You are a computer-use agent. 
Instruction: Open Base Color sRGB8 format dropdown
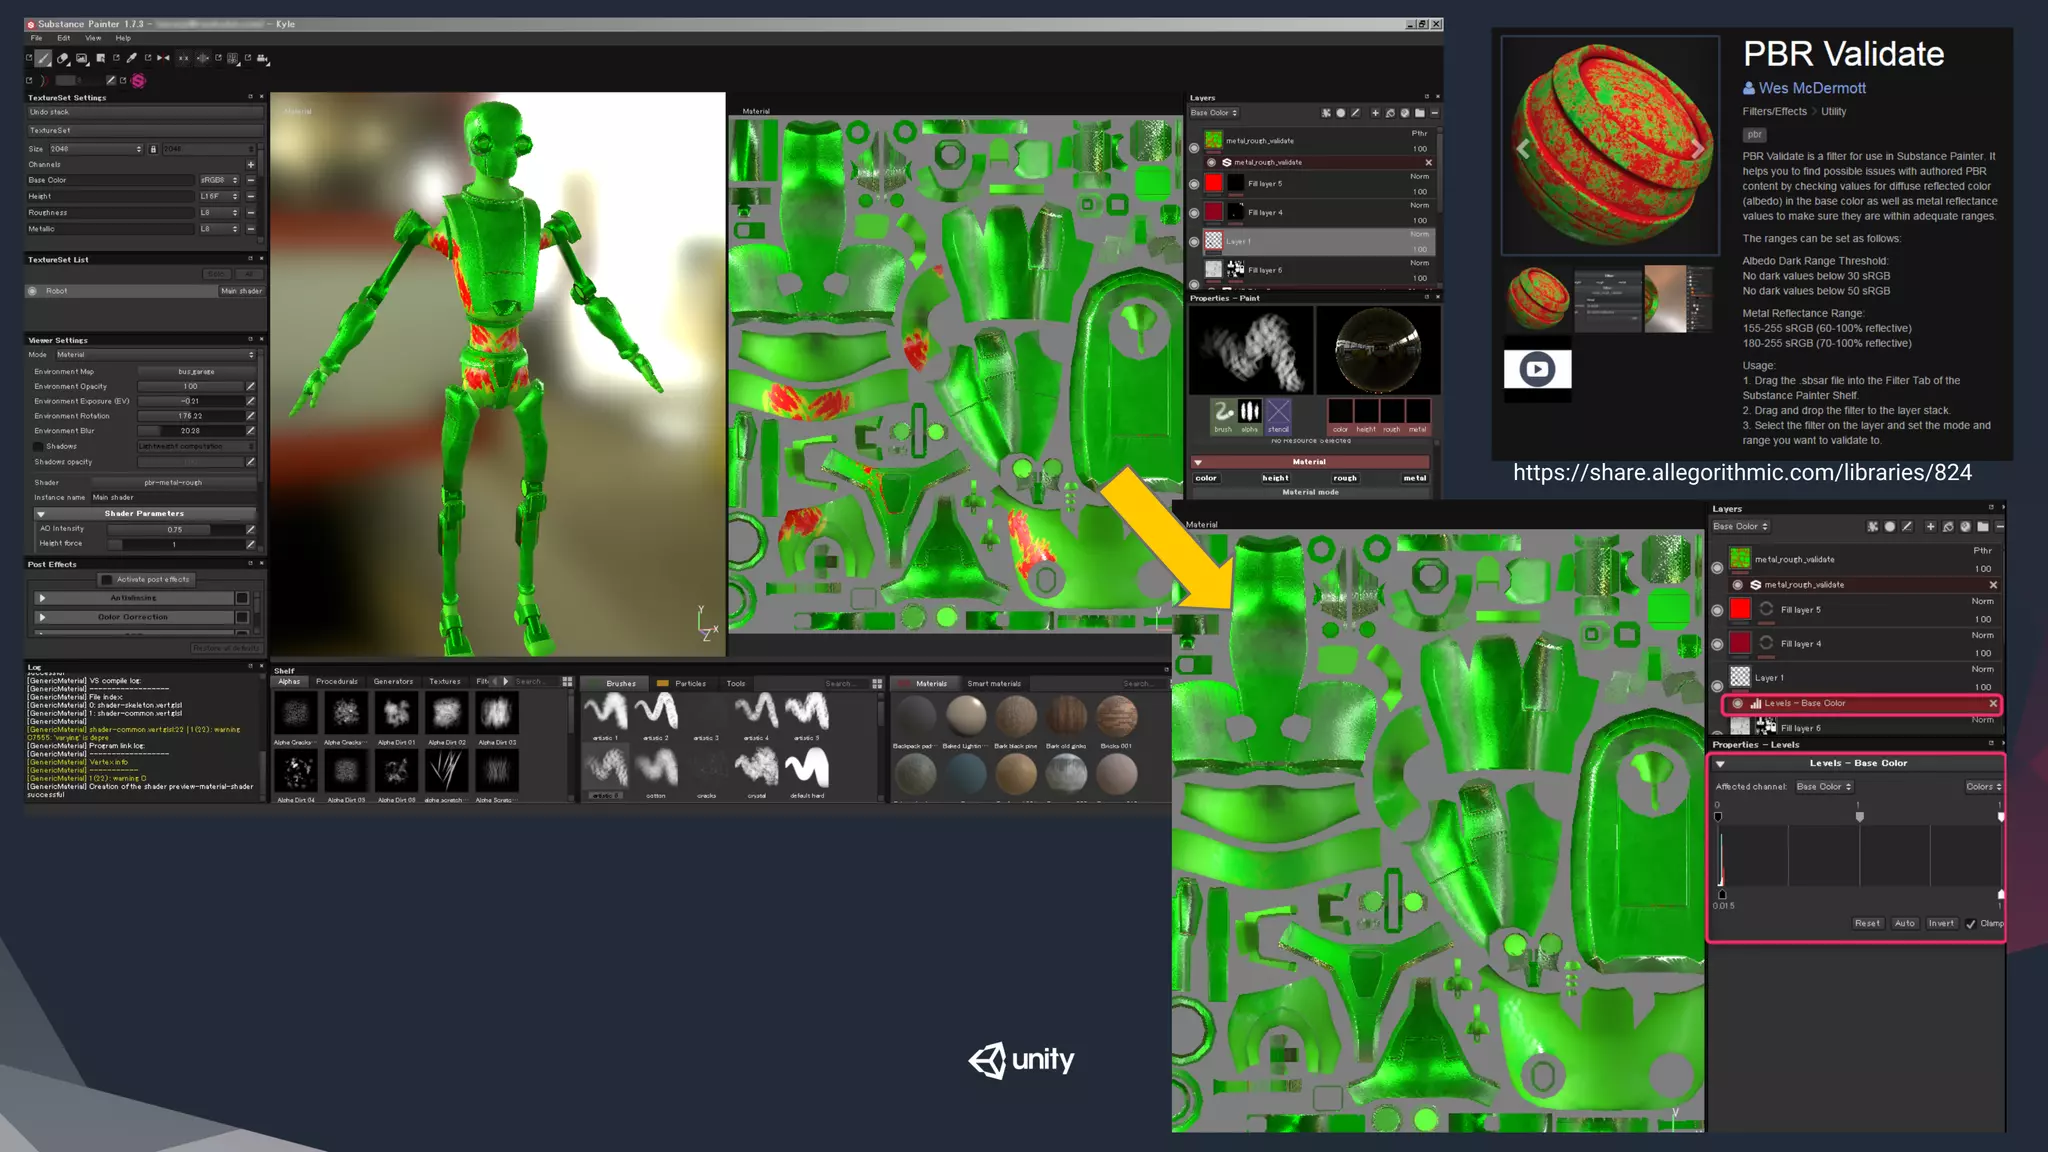click(x=219, y=181)
